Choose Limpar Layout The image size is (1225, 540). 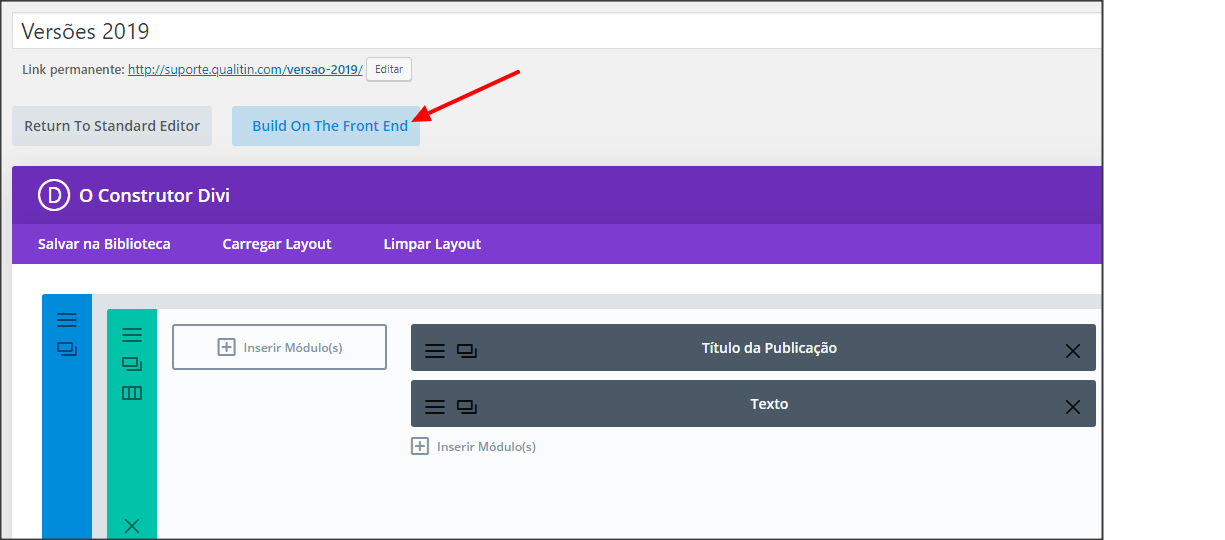pyautogui.click(x=432, y=244)
